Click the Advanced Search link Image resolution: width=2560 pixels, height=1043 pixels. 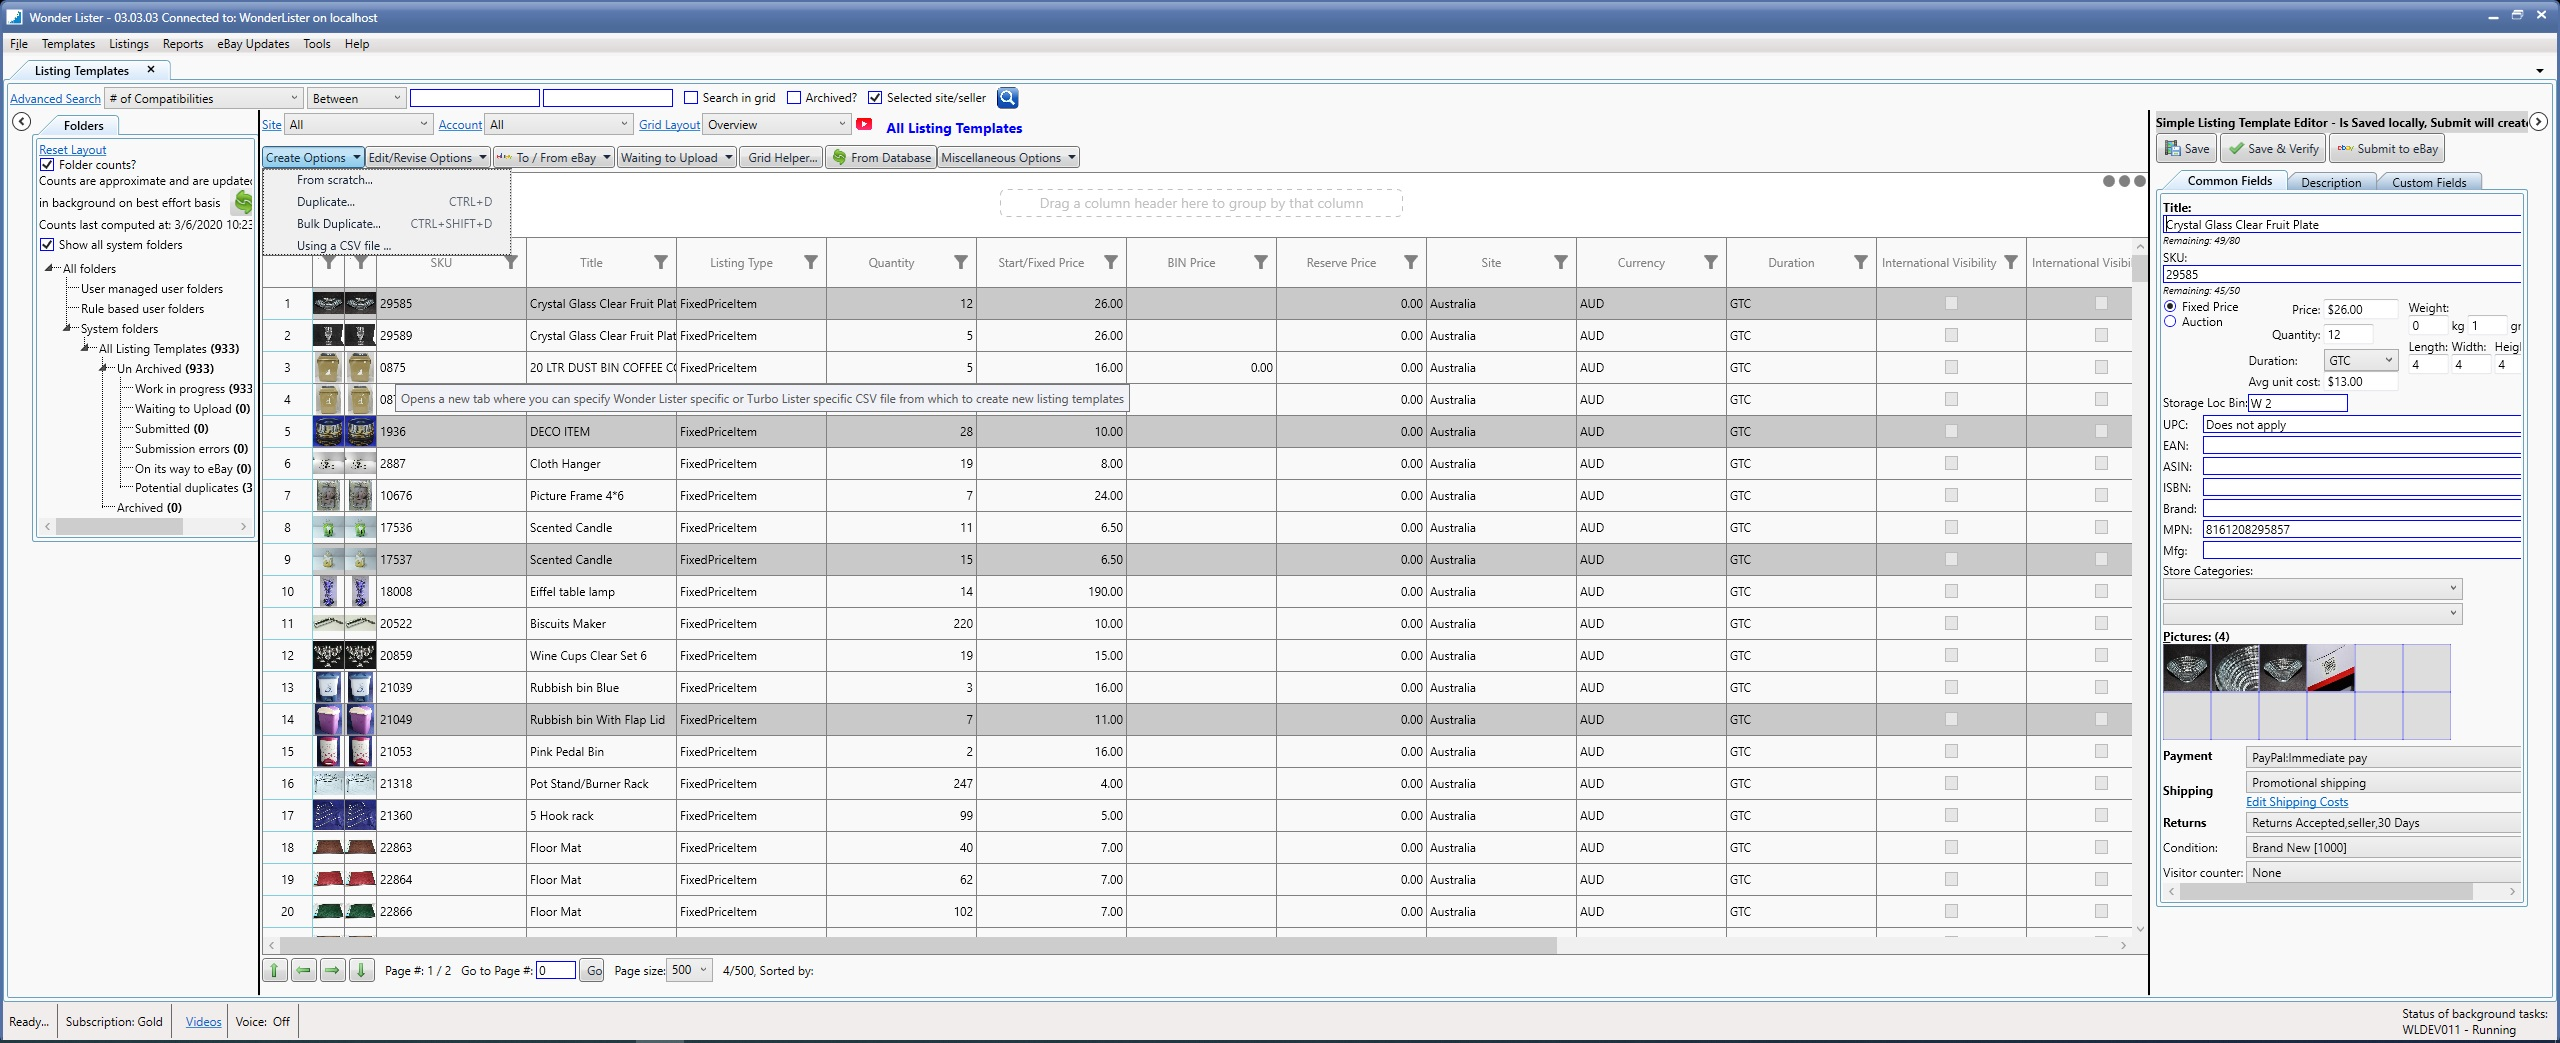(55, 99)
